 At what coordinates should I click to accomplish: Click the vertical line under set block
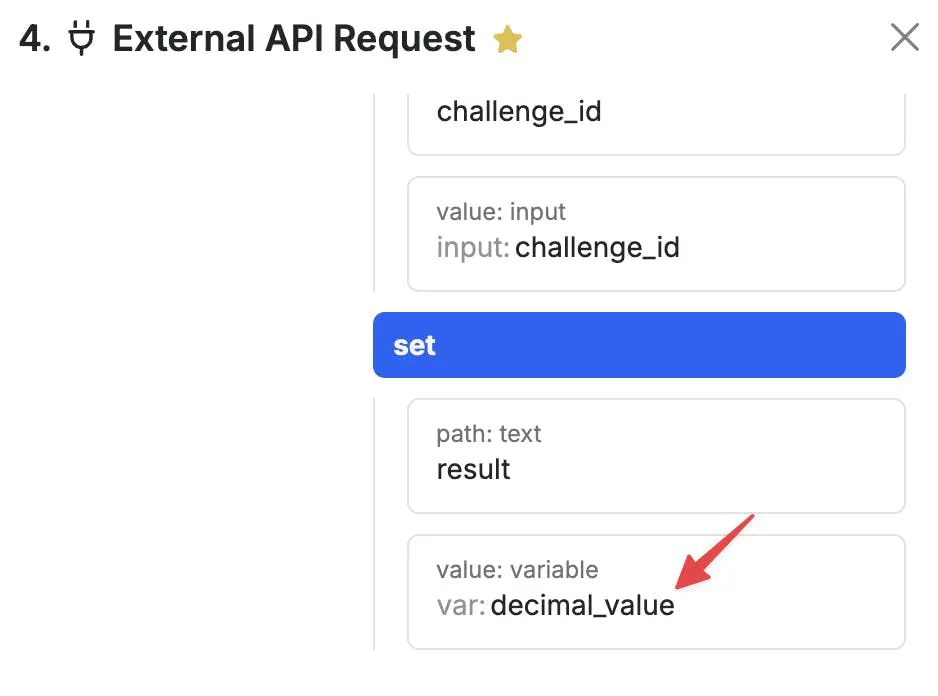375,520
